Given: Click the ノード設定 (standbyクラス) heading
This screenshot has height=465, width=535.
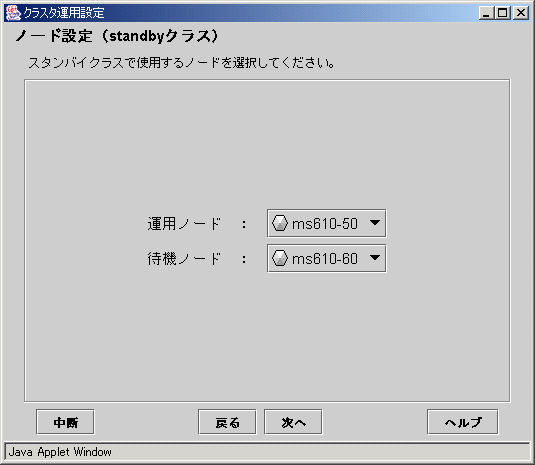Looking at the screenshot, I should coord(117,36).
